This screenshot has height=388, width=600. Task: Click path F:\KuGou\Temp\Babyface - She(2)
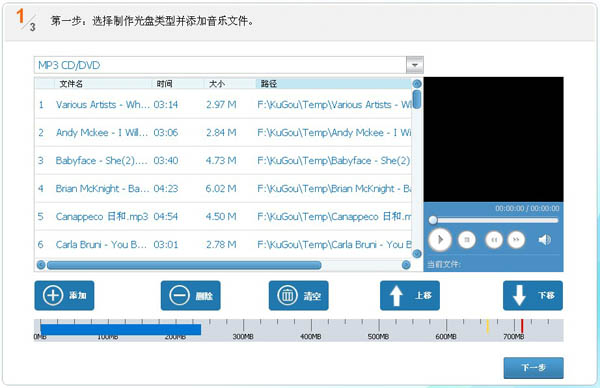[x=334, y=160]
